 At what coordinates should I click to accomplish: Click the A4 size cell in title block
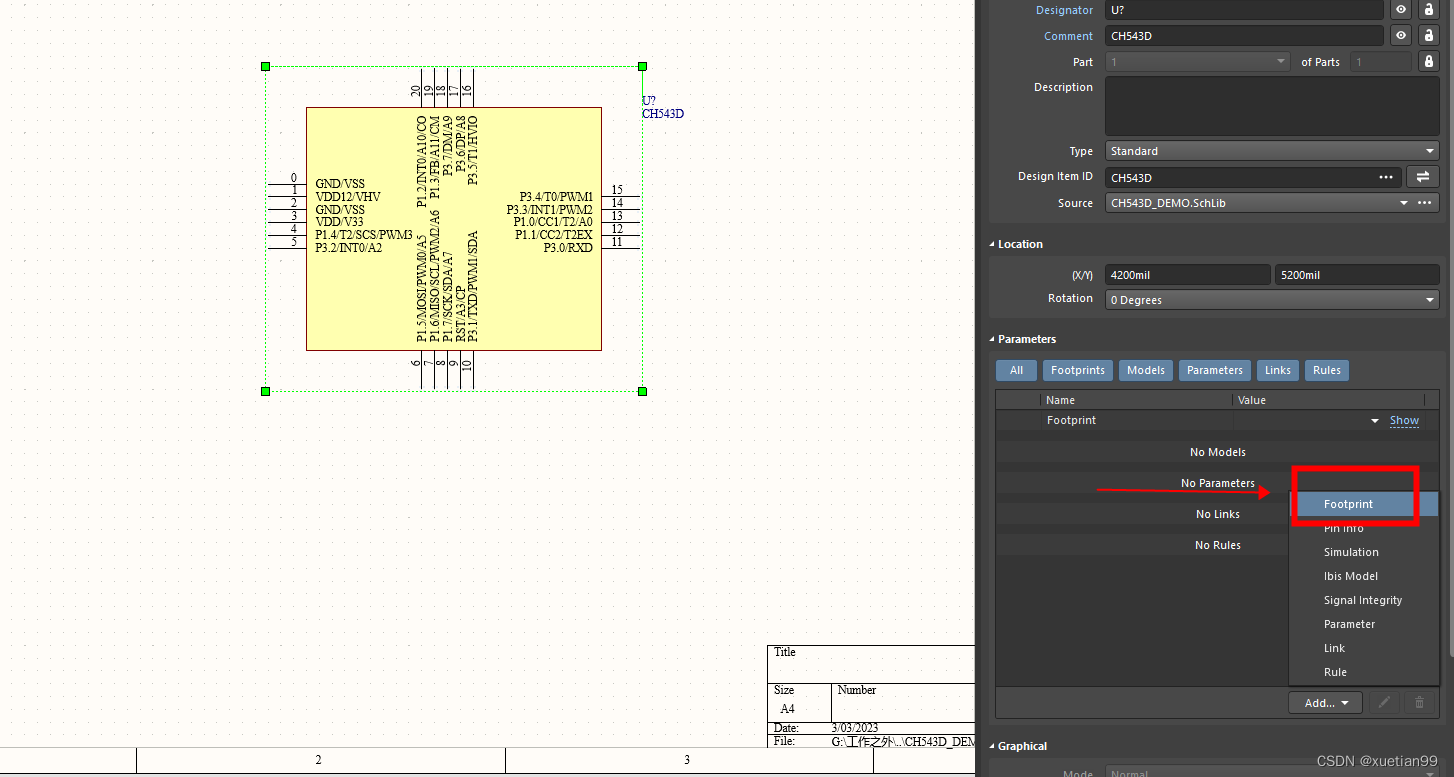click(x=787, y=709)
